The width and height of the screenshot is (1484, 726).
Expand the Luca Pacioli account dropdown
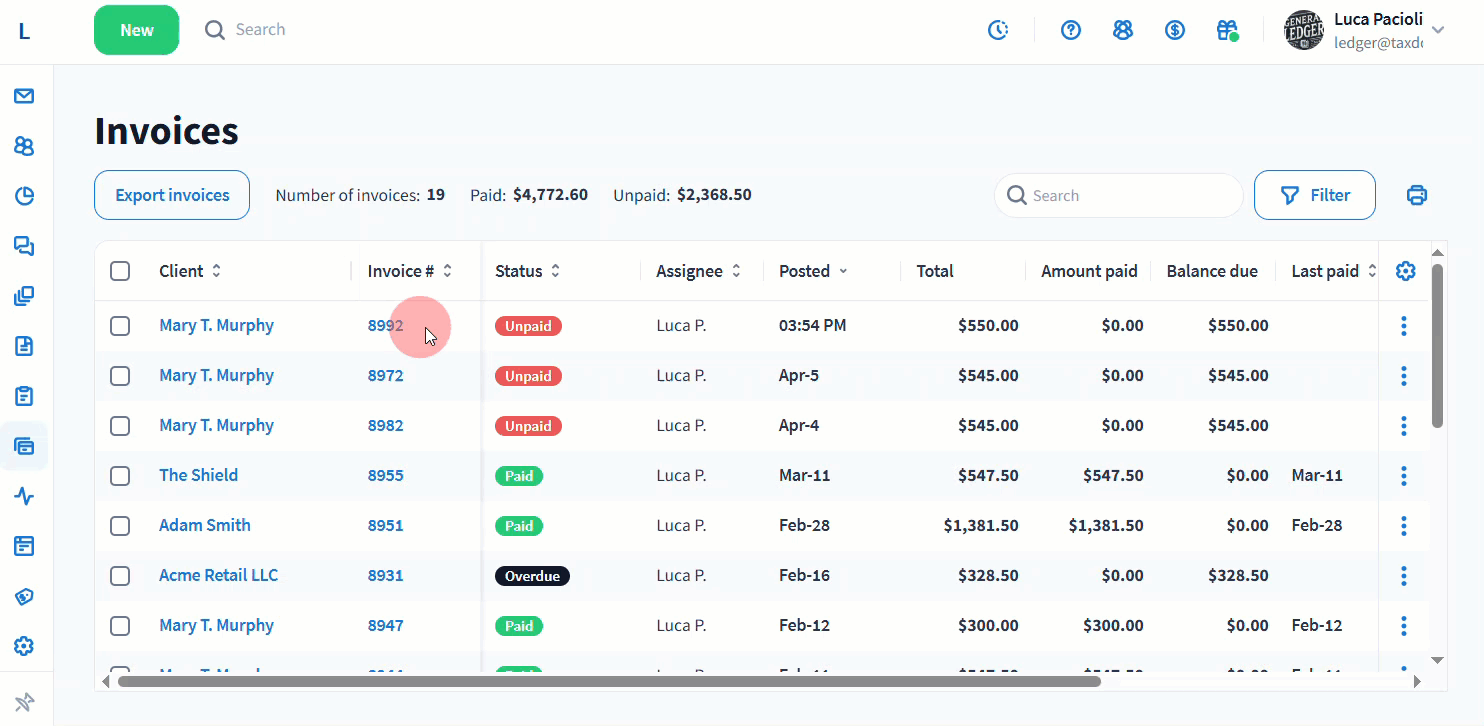(1437, 30)
